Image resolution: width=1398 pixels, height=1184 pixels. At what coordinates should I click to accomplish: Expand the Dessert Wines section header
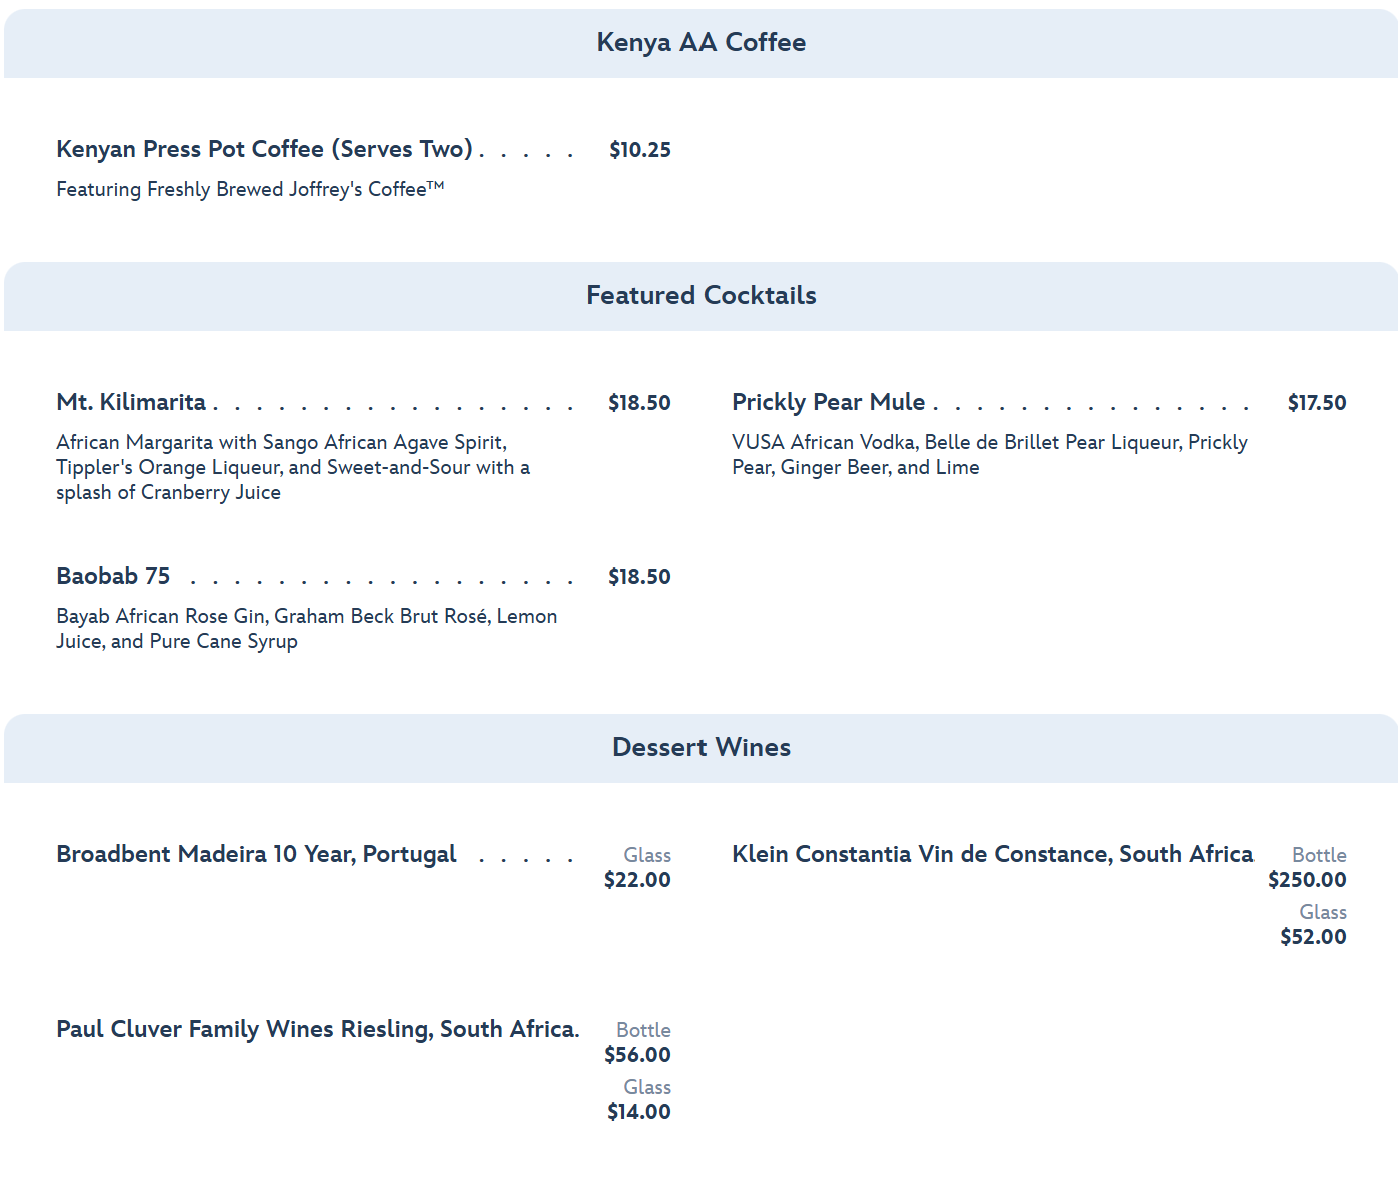pos(700,748)
